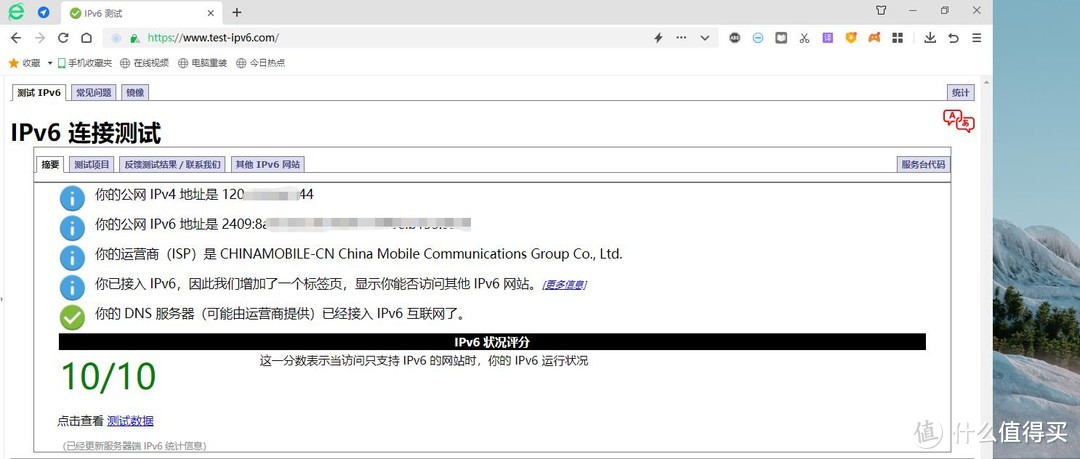Viewport: 1080px width, 459px height.
Task: Open the three-dots address bar menu
Action: pos(681,38)
